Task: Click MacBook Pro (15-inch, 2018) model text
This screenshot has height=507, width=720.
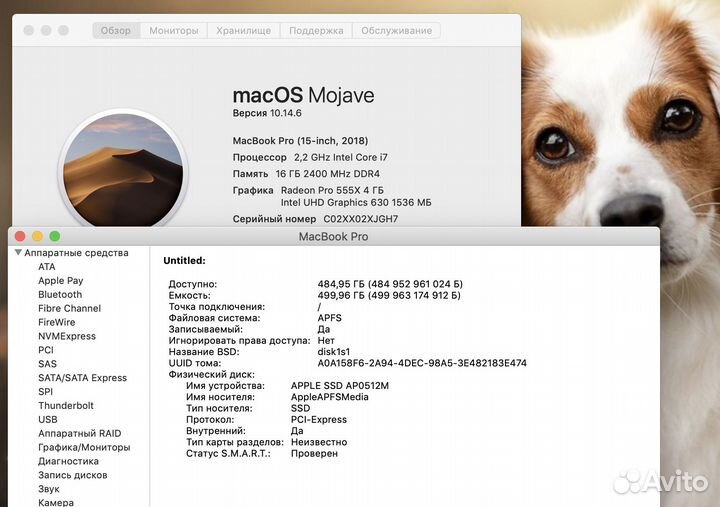Action: click(300, 141)
